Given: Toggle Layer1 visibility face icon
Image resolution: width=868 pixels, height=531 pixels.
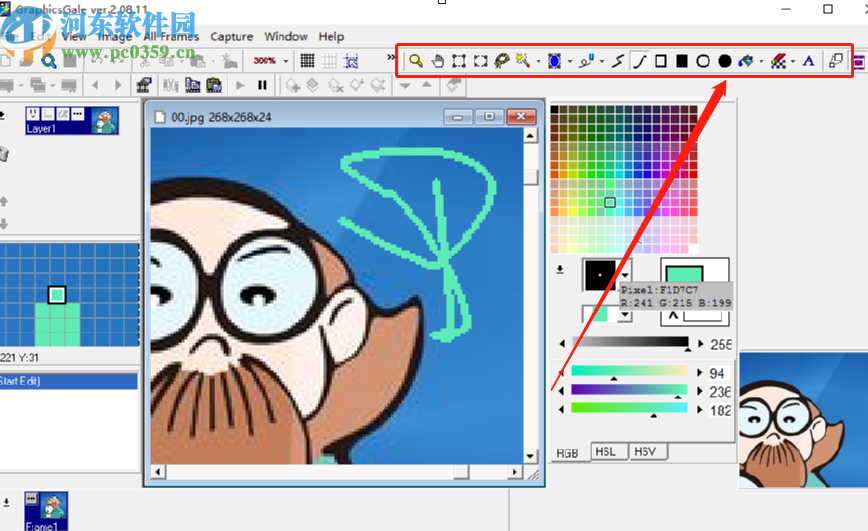Looking at the screenshot, I should [33, 113].
